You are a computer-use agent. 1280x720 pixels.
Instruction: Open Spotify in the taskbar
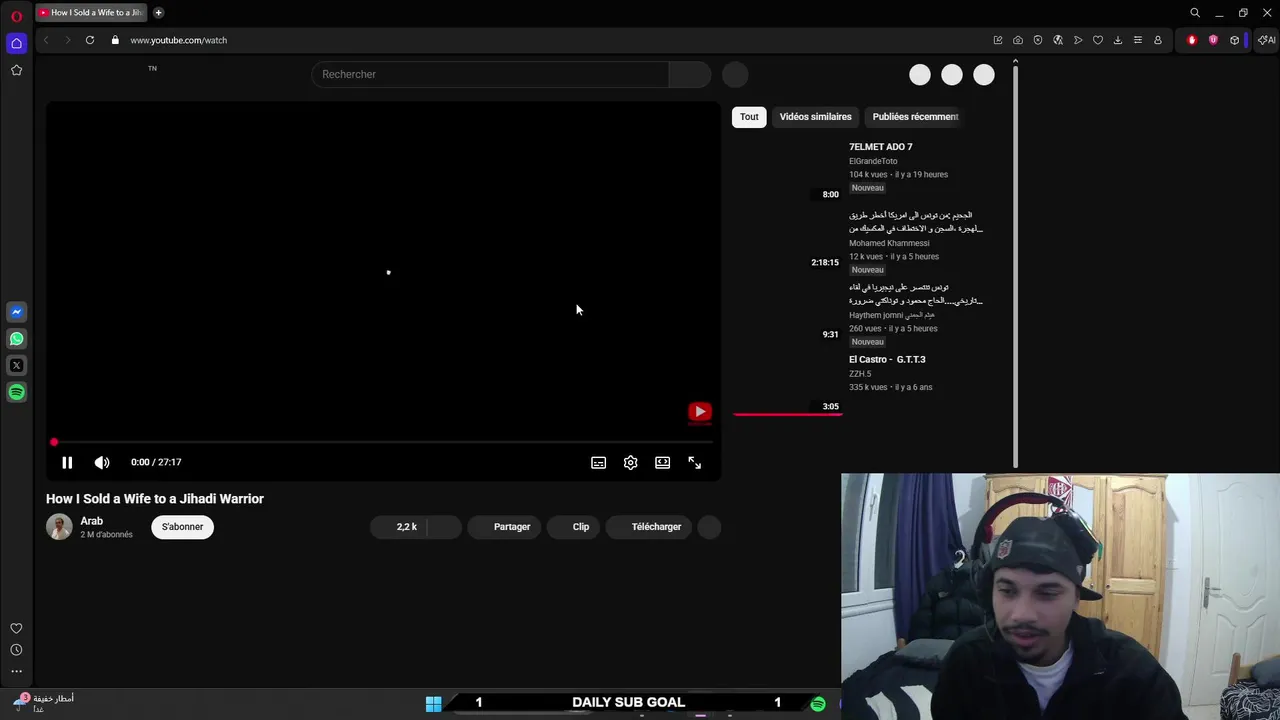(818, 704)
